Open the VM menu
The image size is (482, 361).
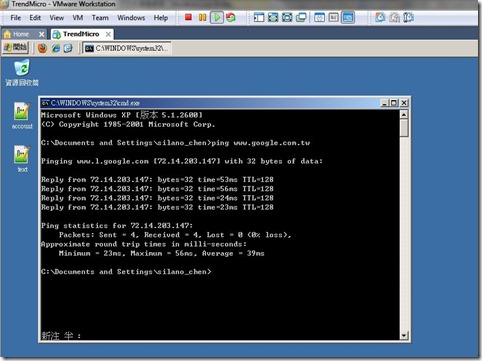click(78, 18)
